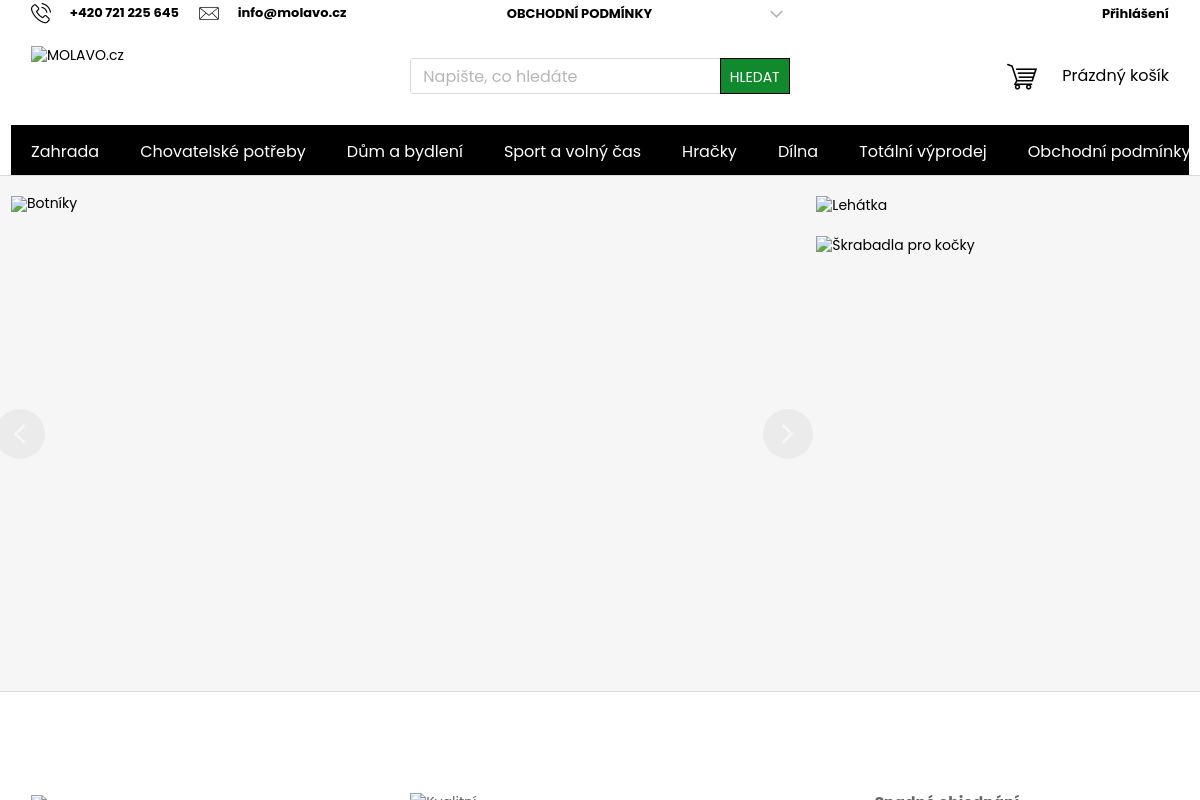This screenshot has width=1200, height=800.
Task: Select Dílna from navigation bar
Action: tap(797, 151)
